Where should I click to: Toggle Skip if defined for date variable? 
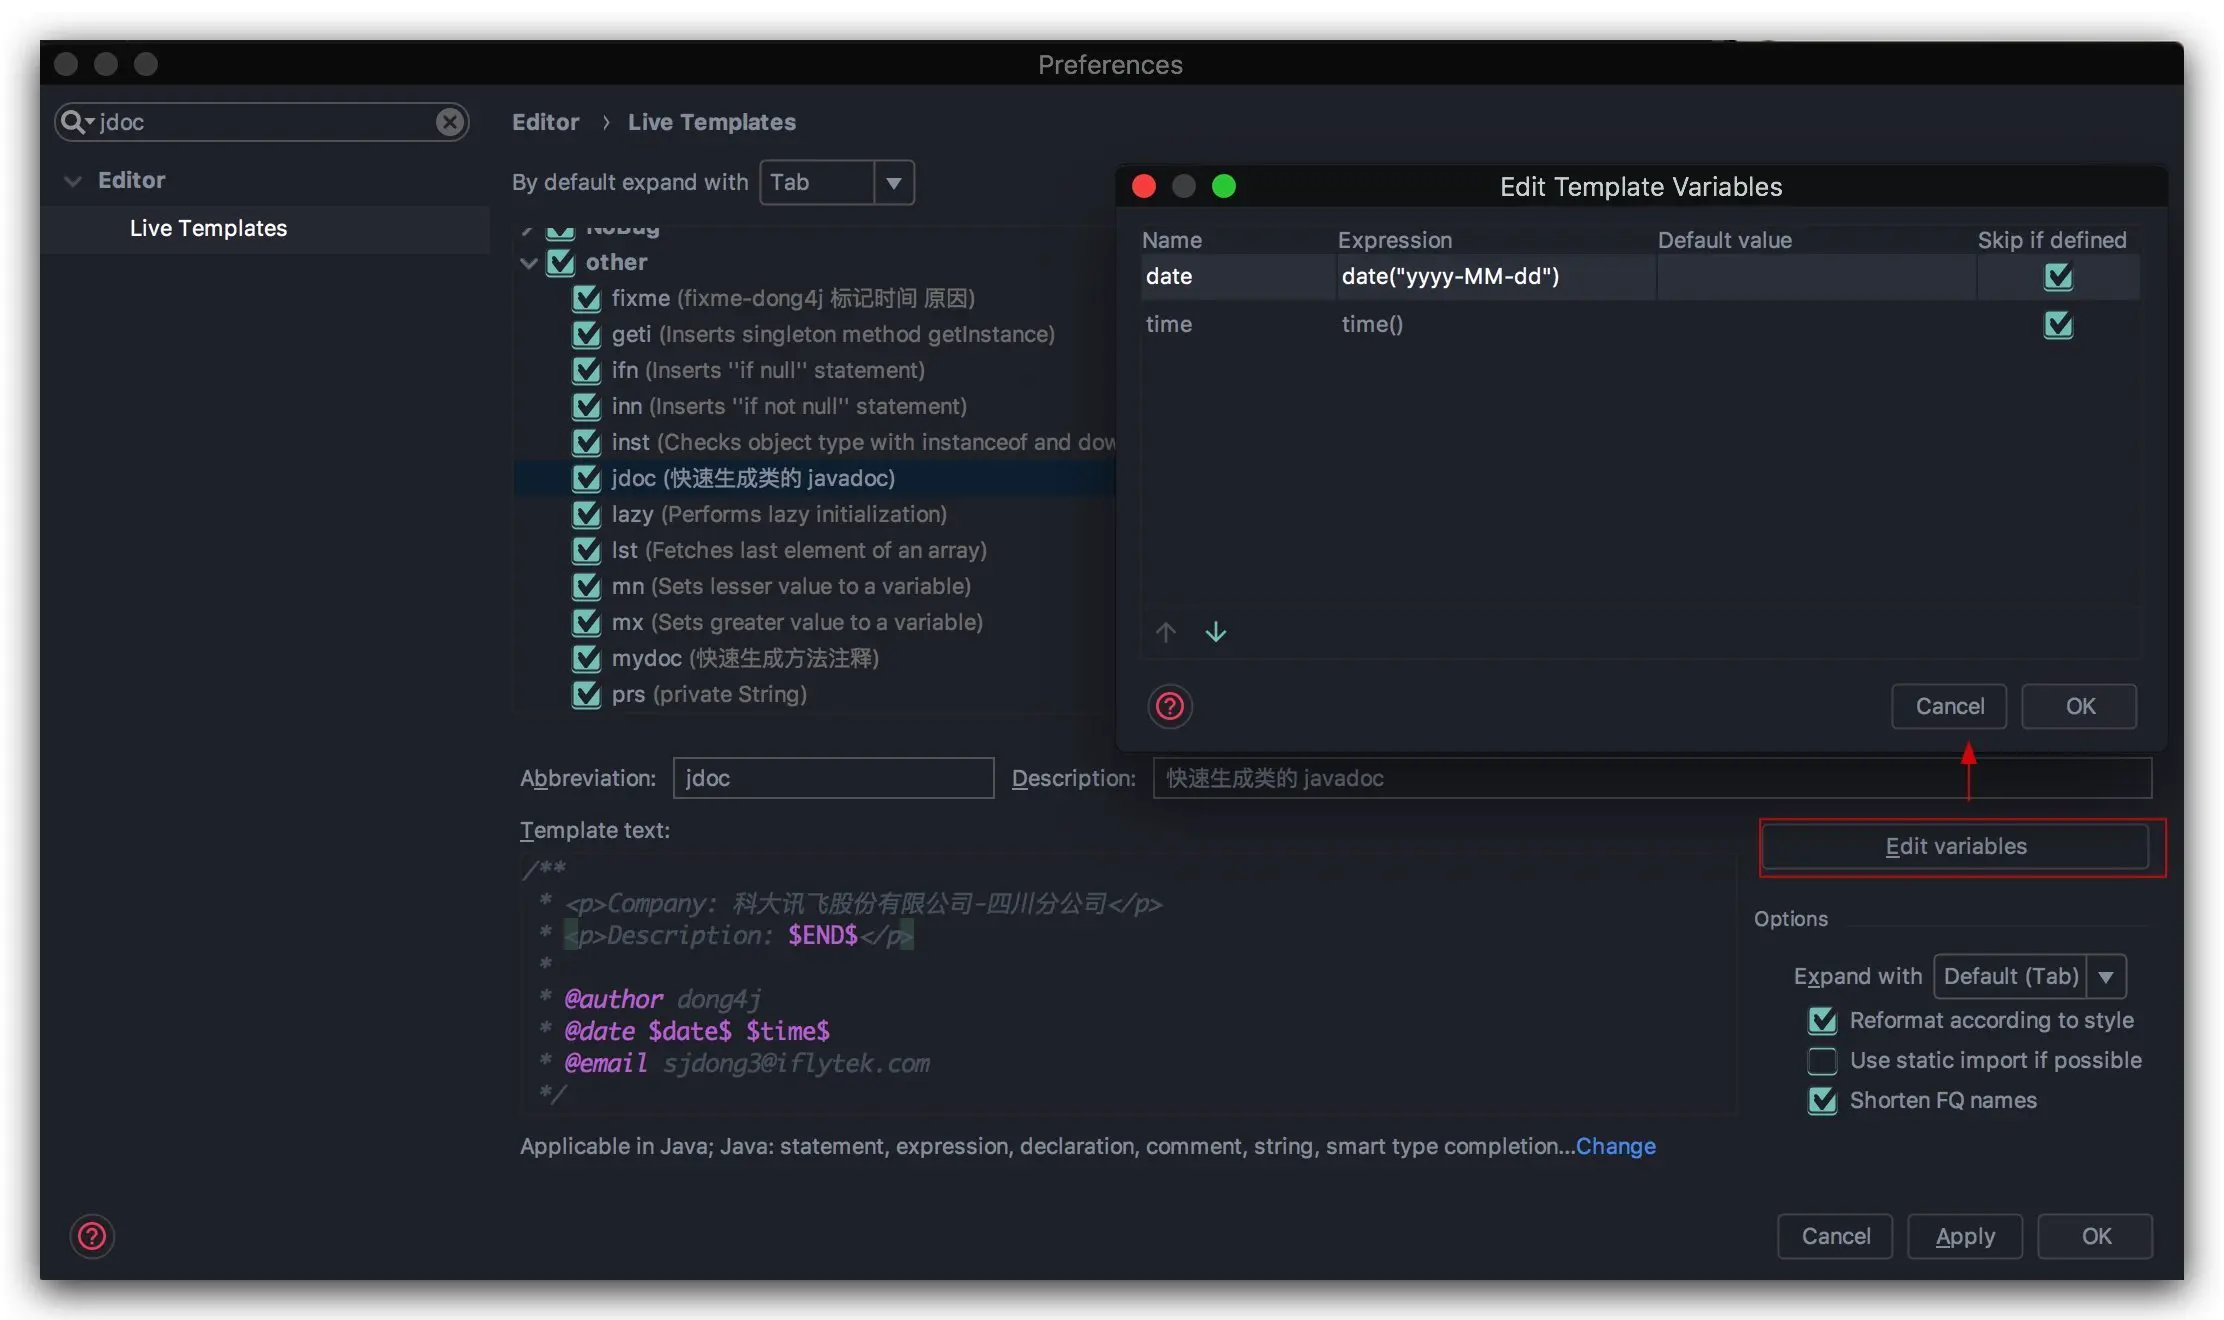pyautogui.click(x=2058, y=277)
